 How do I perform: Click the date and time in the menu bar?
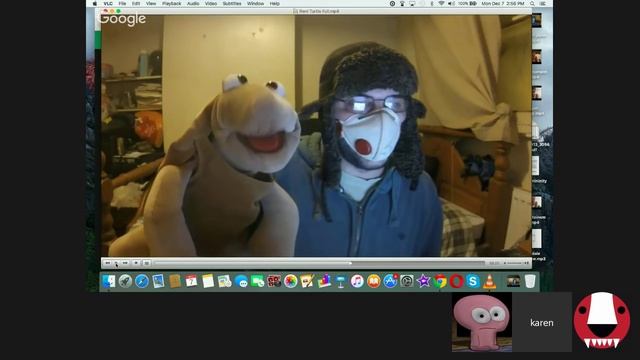coord(503,3)
